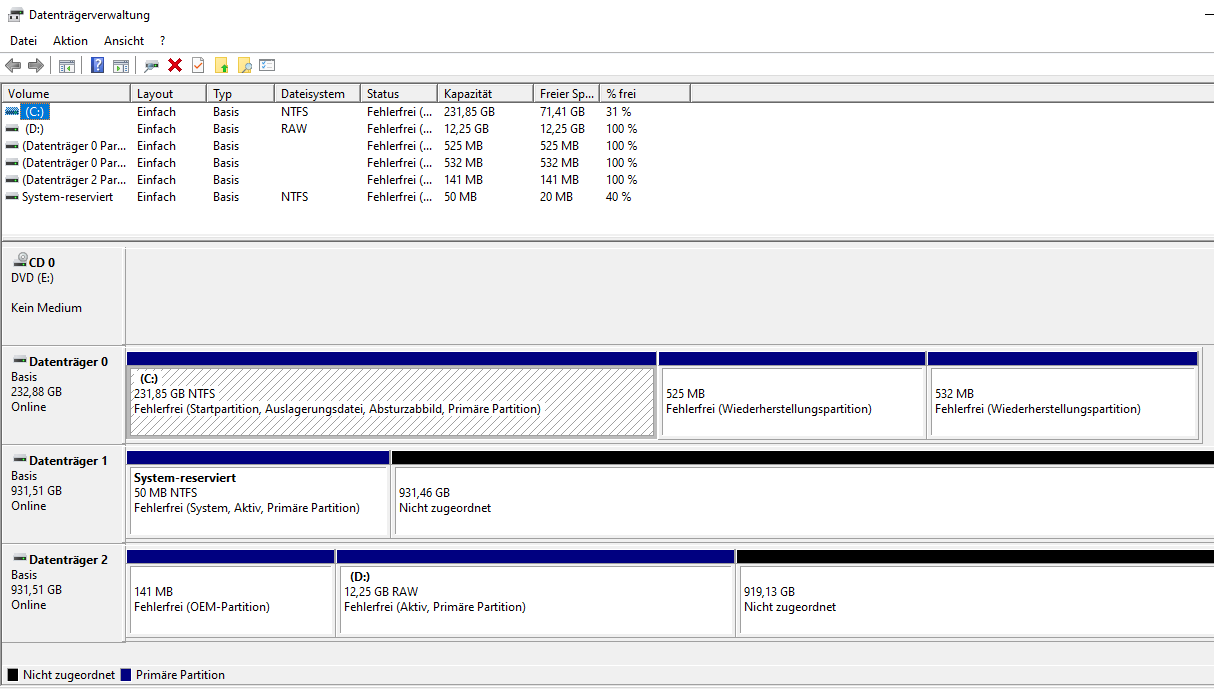Click the Back arrow toolbar icon

13,65
